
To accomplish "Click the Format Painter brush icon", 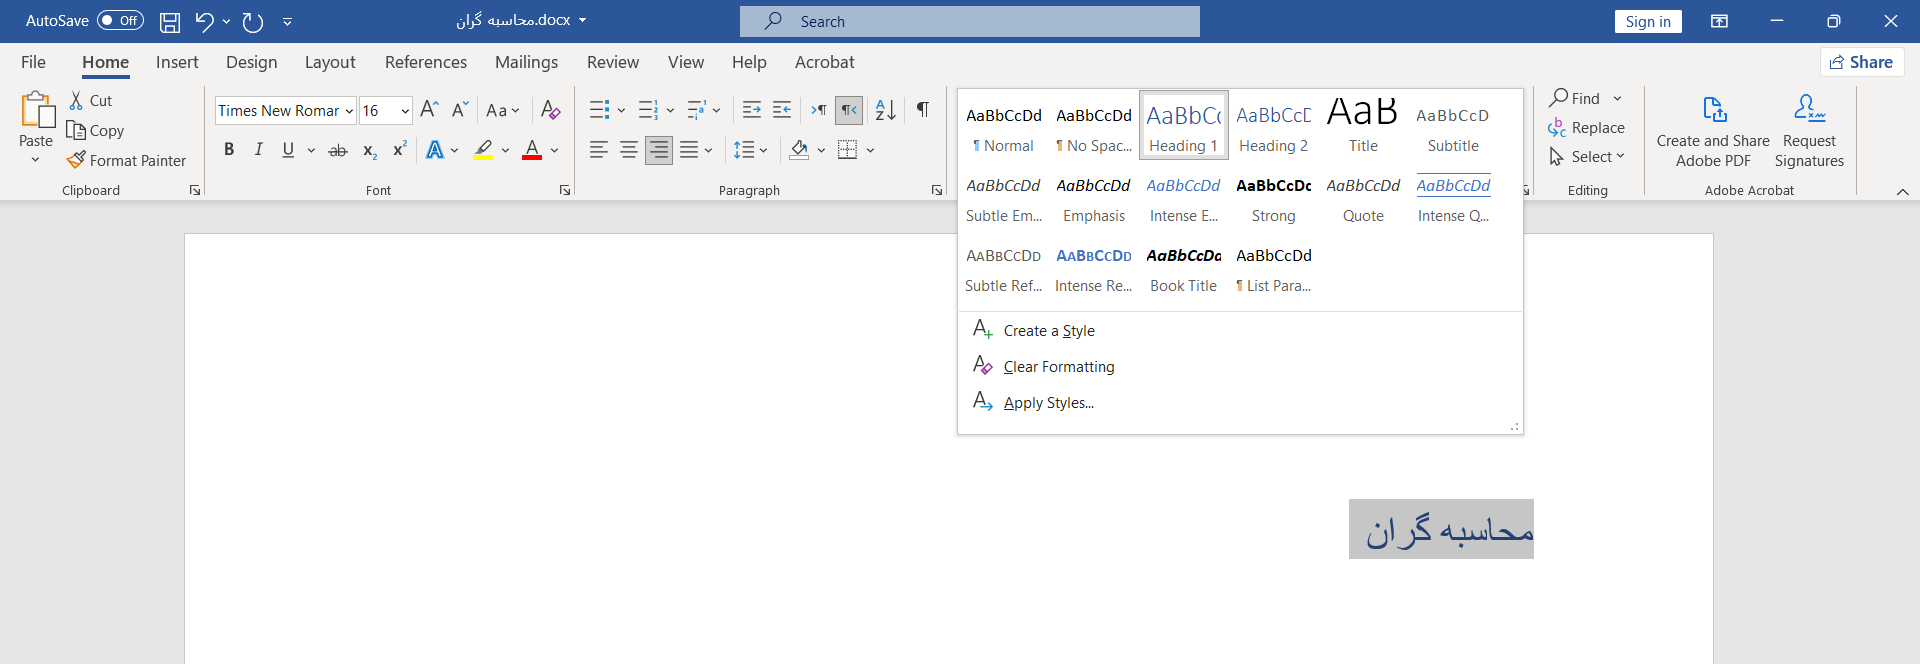I will 76,160.
